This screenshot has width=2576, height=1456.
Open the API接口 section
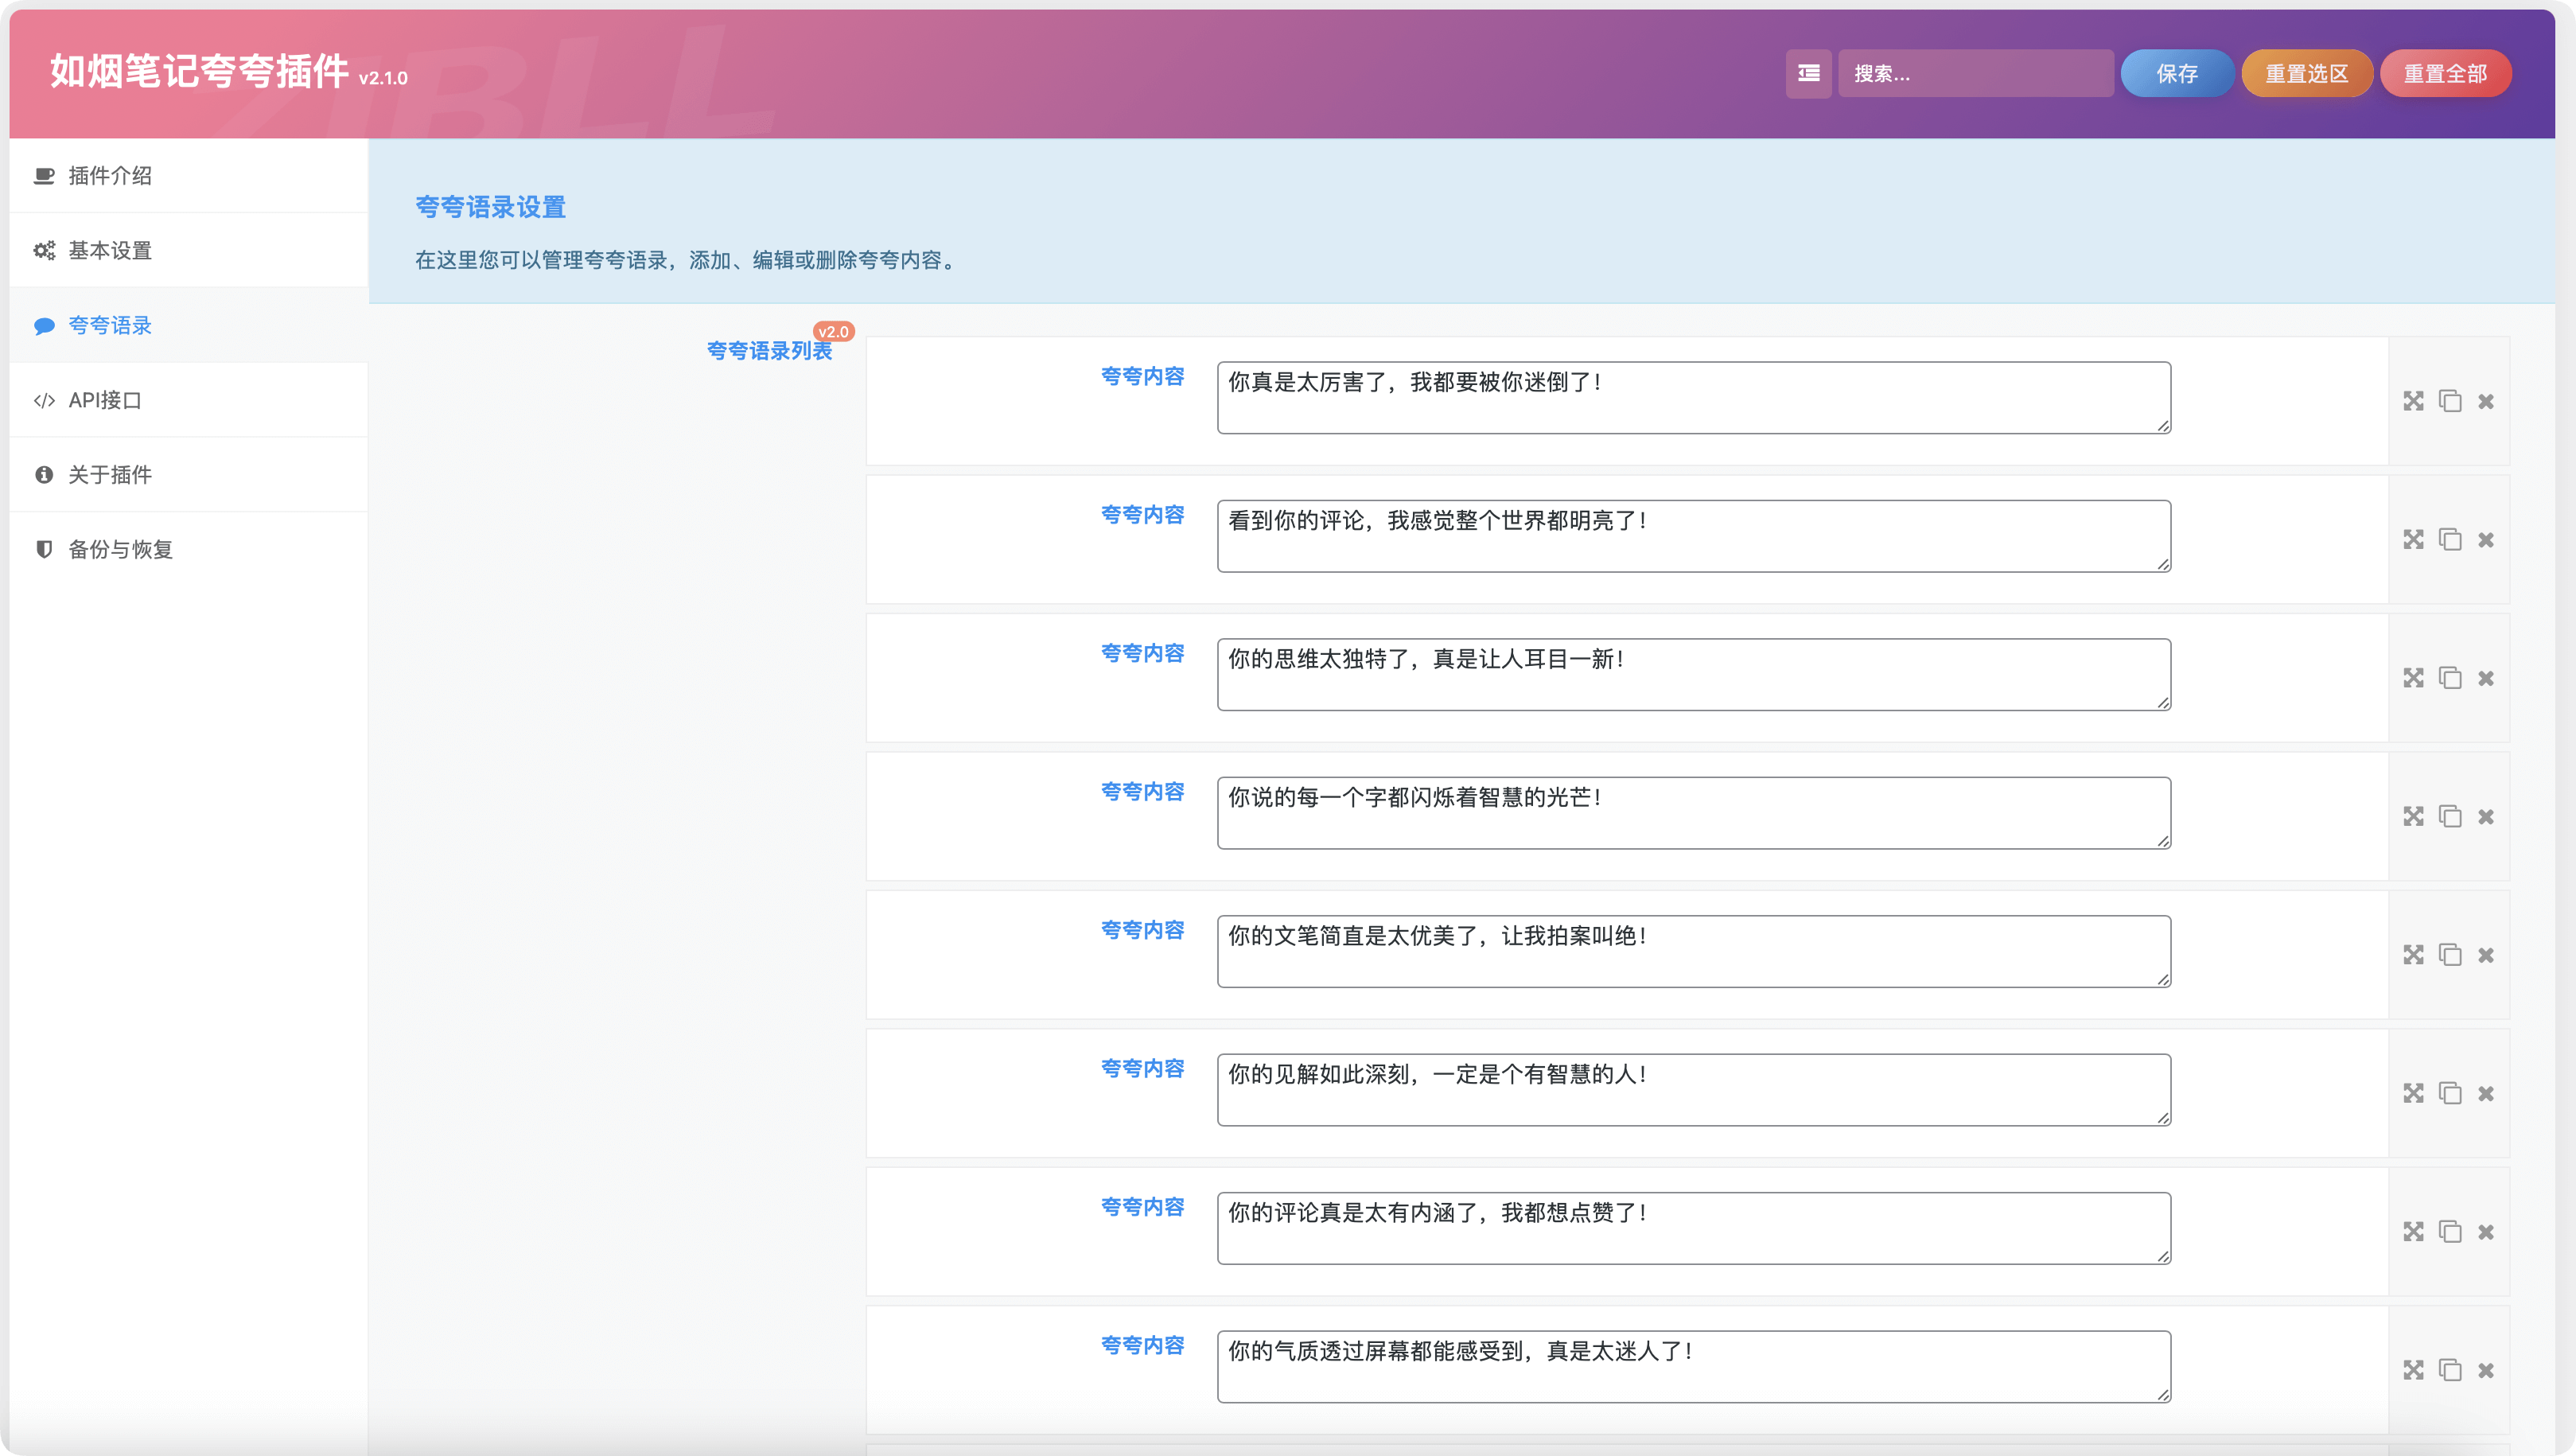pos(105,400)
